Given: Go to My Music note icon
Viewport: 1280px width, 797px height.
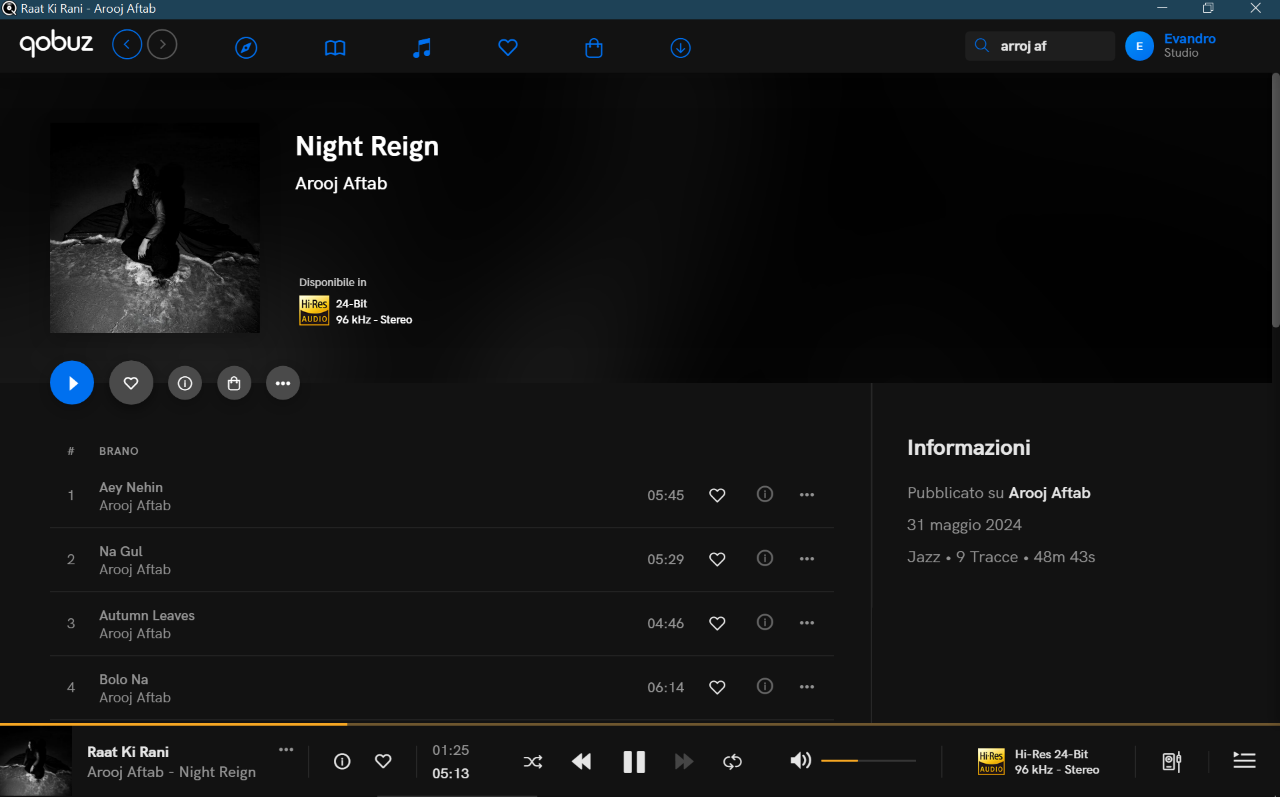Looking at the screenshot, I should [422, 48].
